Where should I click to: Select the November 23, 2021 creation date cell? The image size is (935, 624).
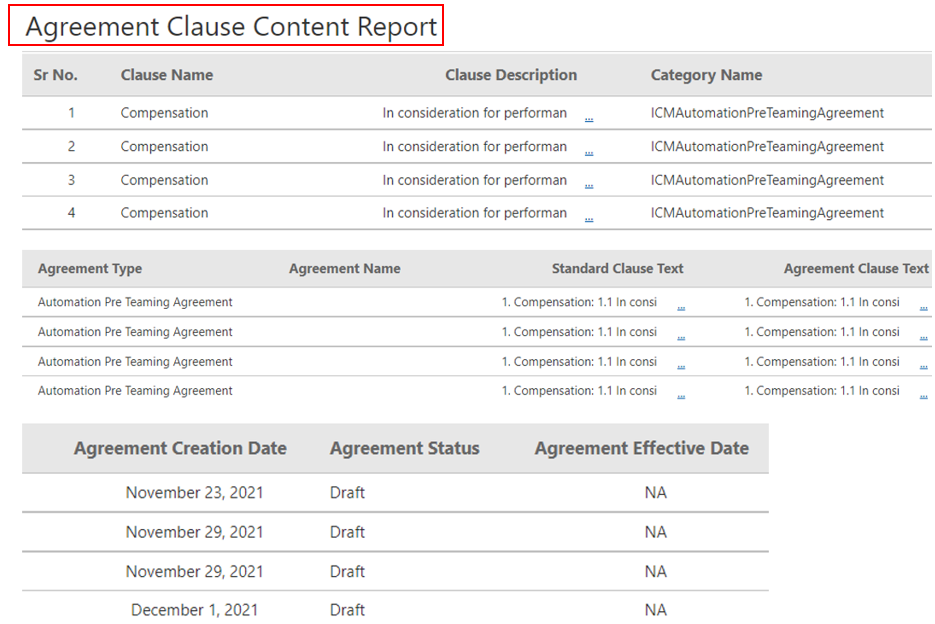point(194,493)
